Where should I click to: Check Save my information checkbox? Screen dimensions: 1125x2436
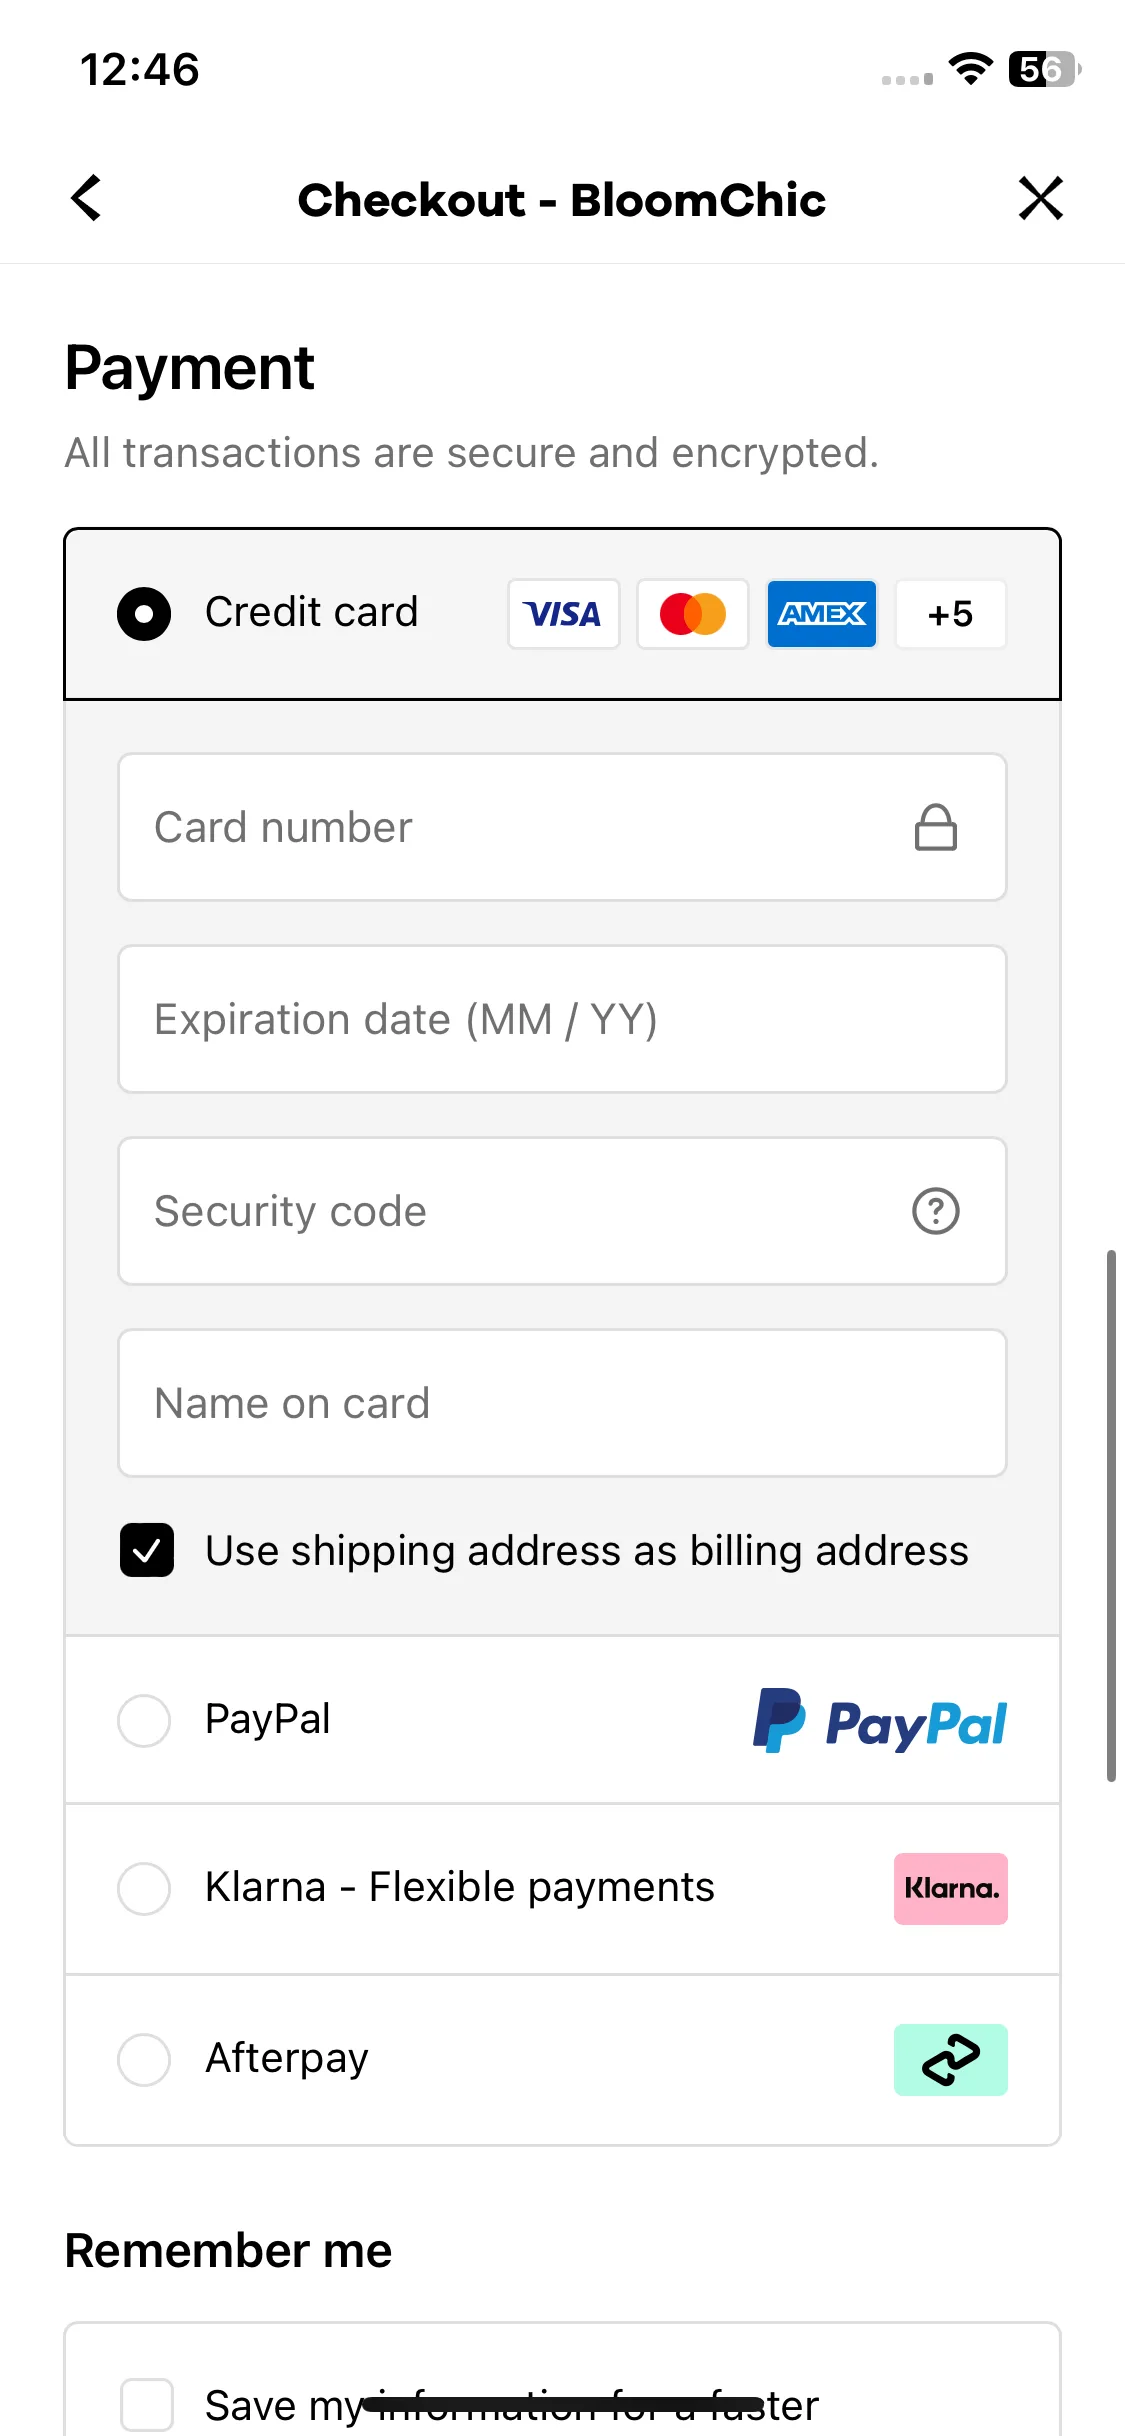(x=147, y=2404)
